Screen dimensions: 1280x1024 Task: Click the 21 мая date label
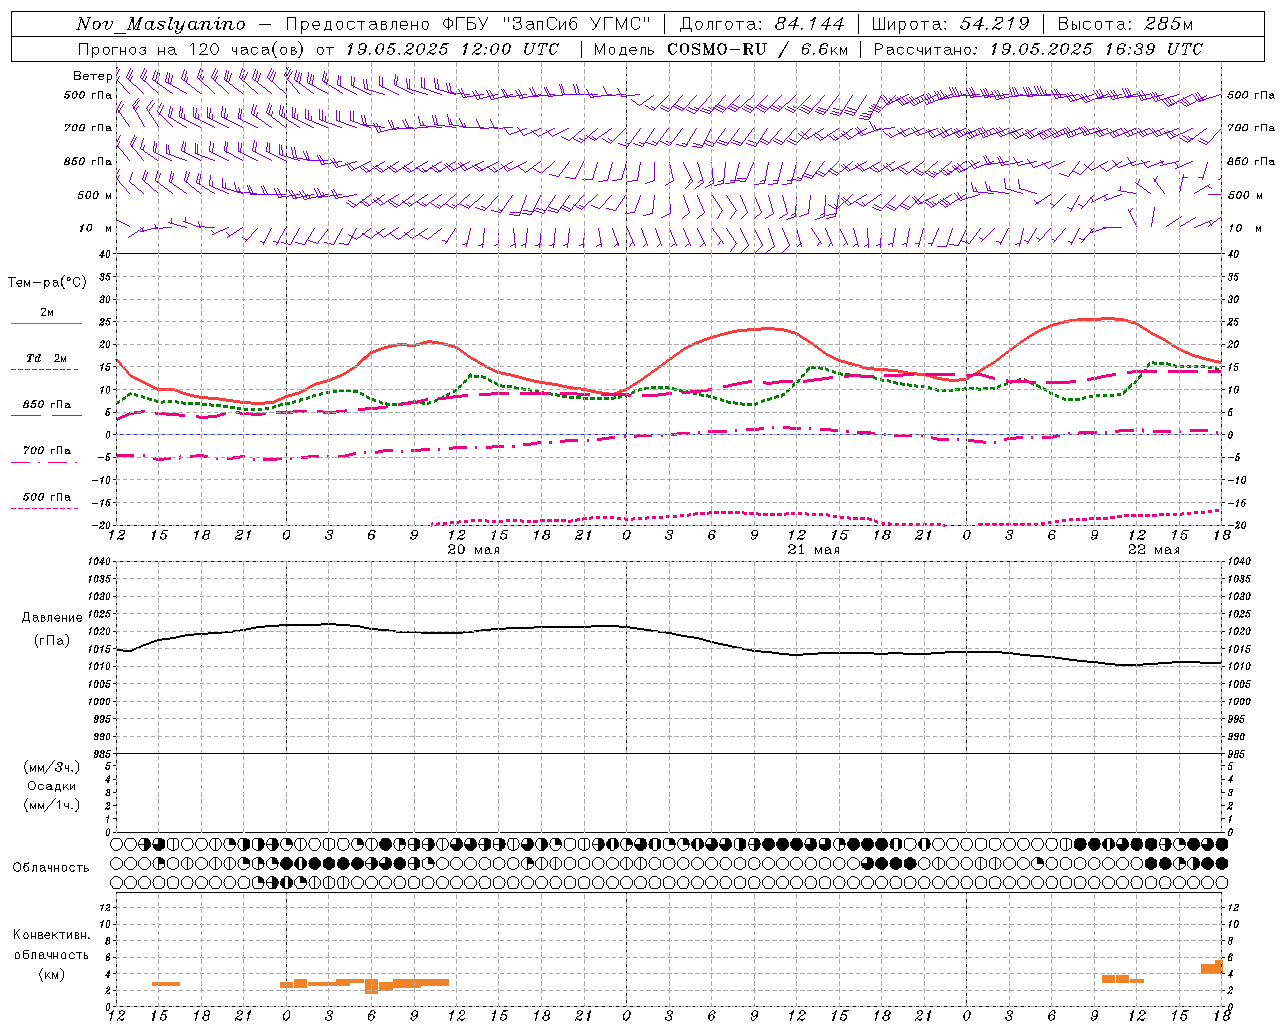tap(814, 550)
